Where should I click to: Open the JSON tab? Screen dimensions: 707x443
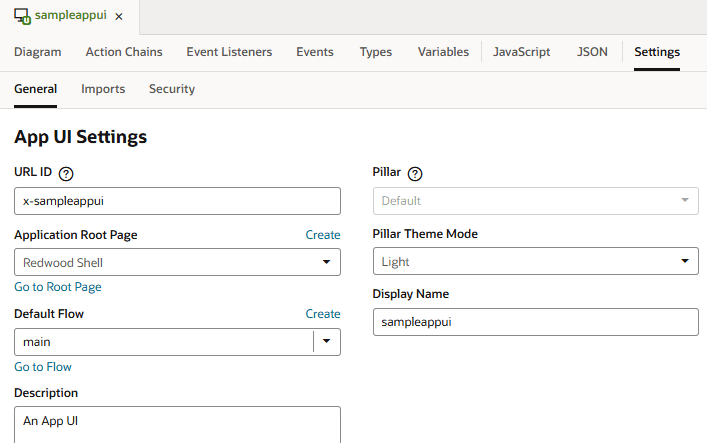(x=592, y=52)
